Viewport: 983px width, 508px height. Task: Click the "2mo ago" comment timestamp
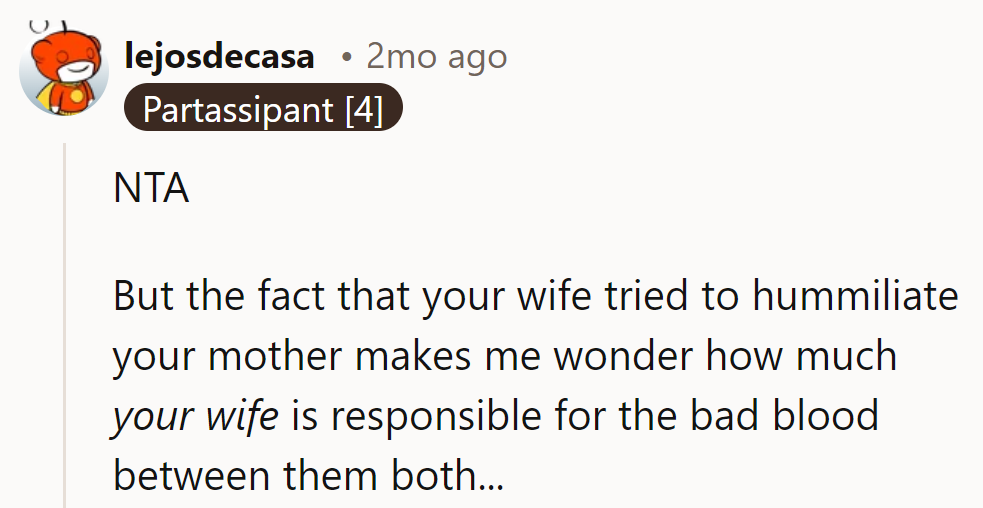pyautogui.click(x=436, y=57)
